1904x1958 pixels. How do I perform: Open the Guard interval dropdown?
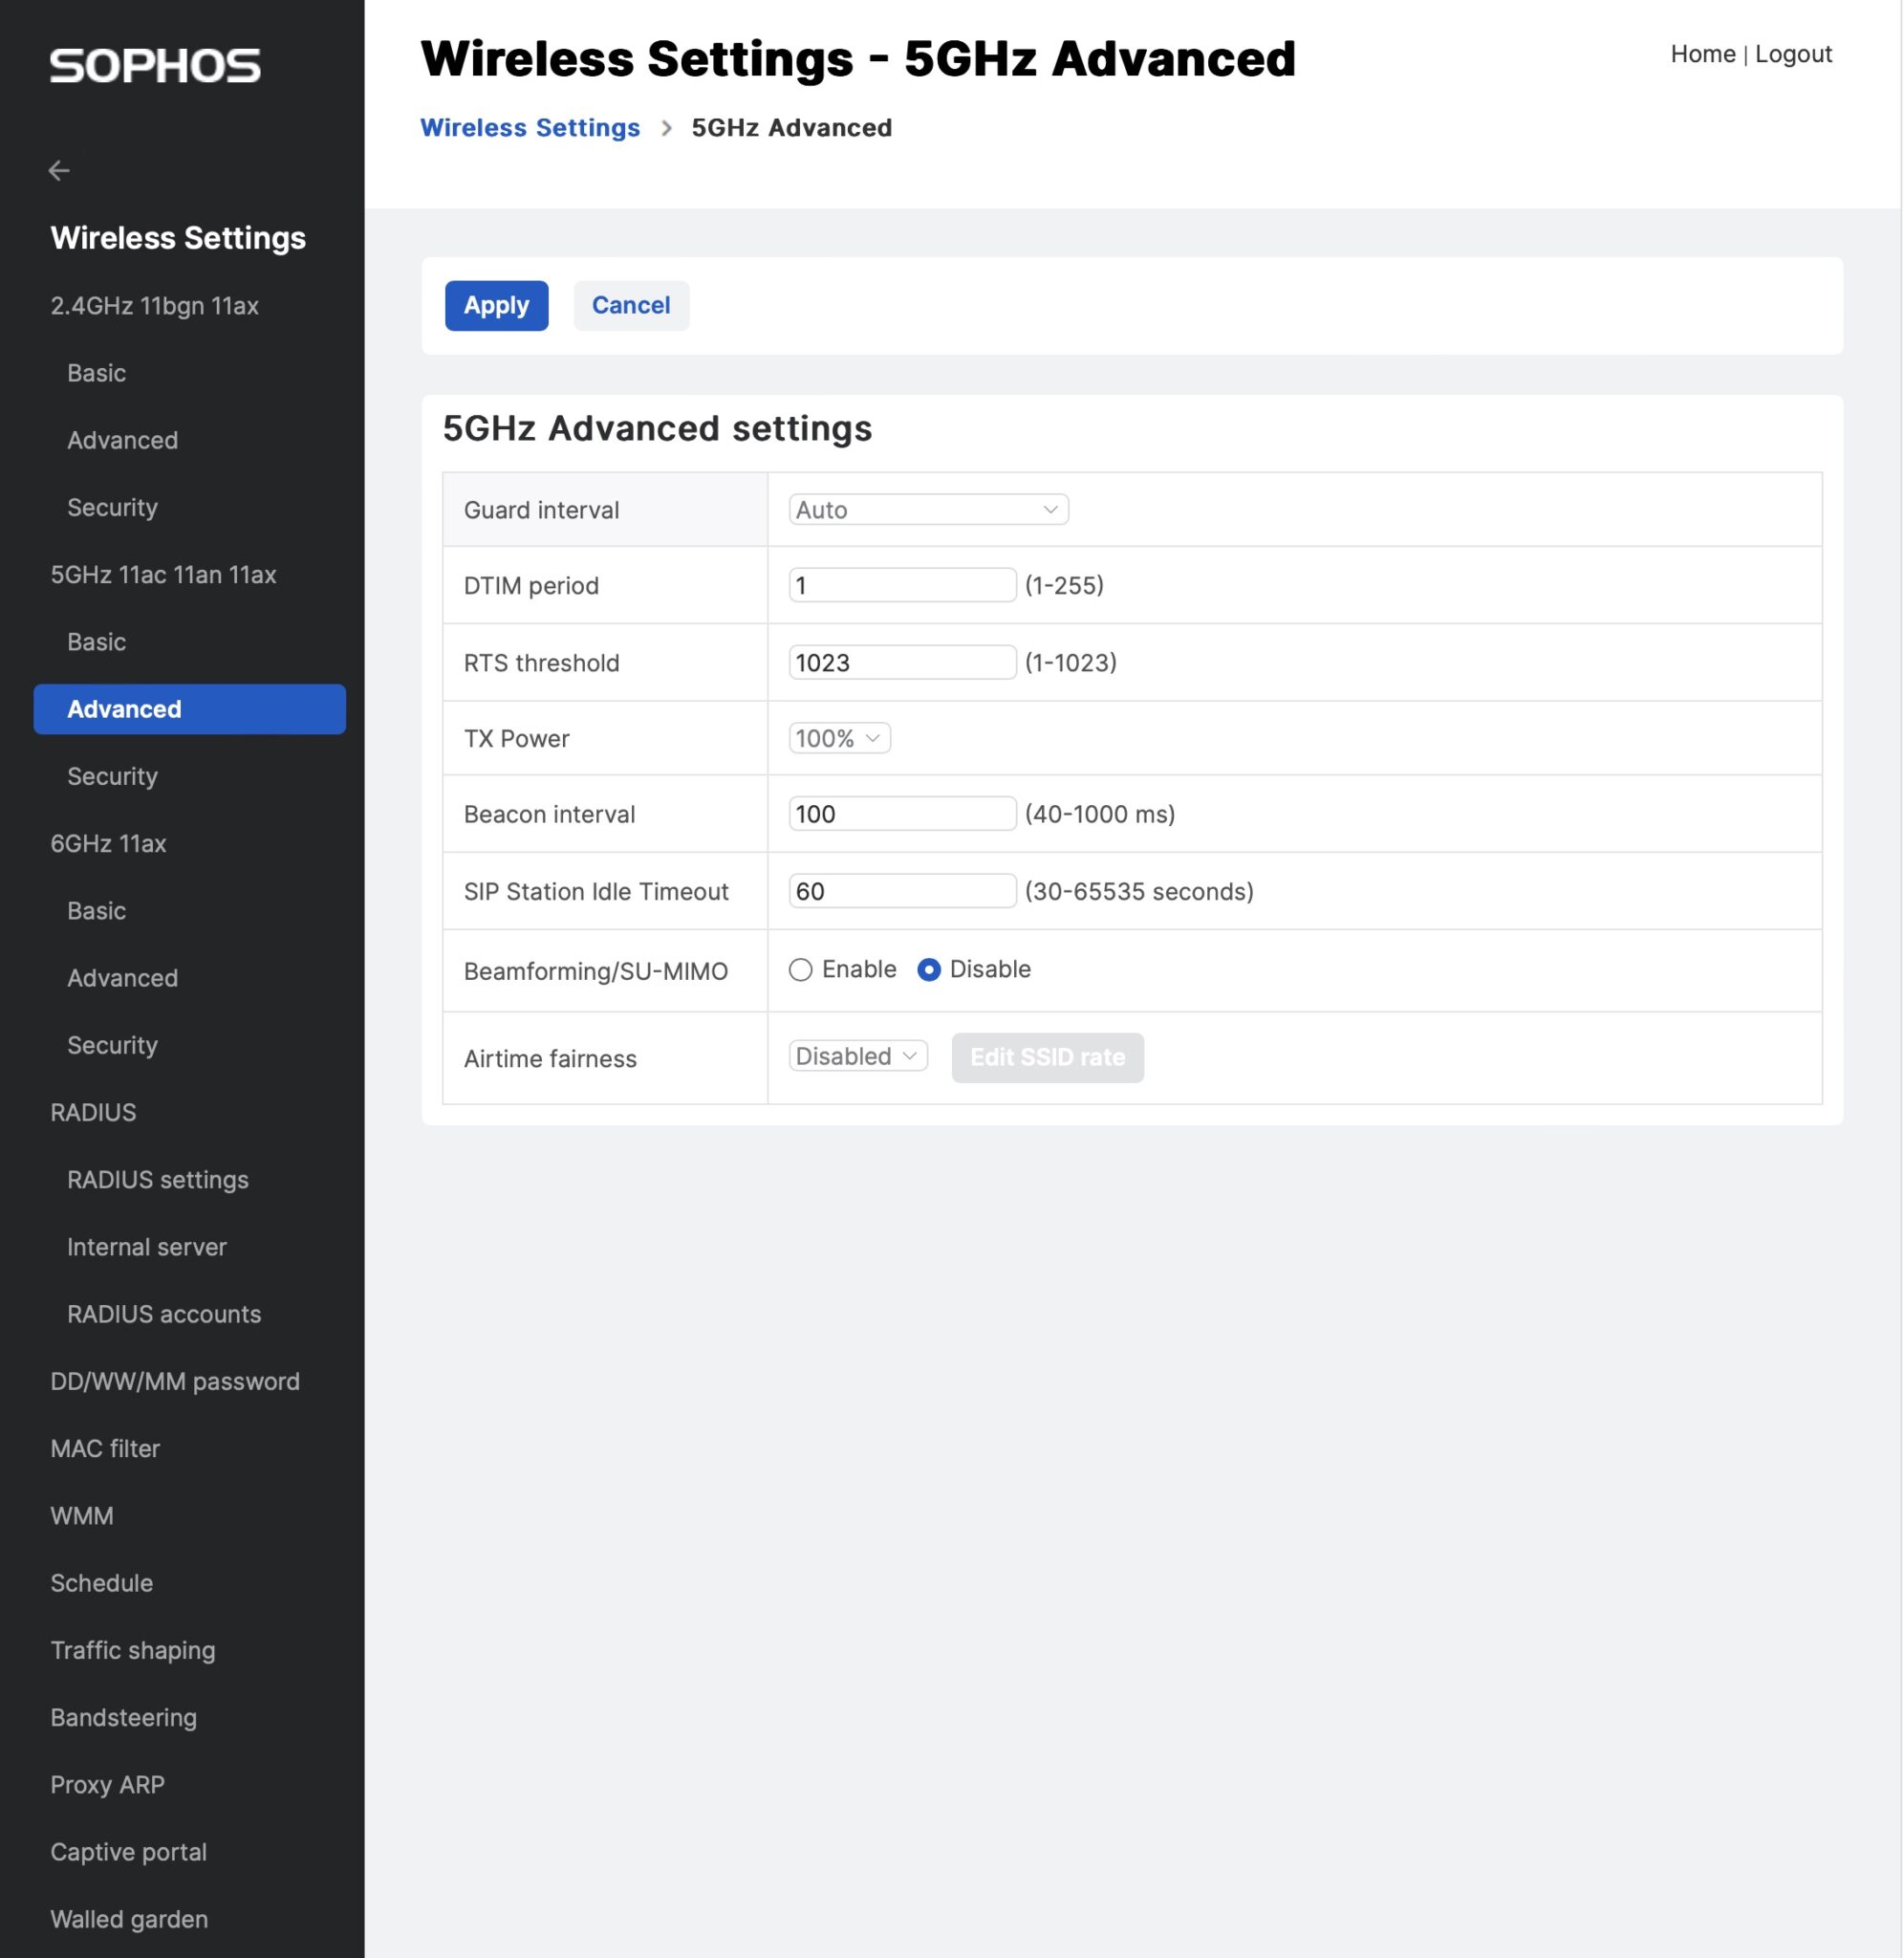pyautogui.click(x=926, y=510)
